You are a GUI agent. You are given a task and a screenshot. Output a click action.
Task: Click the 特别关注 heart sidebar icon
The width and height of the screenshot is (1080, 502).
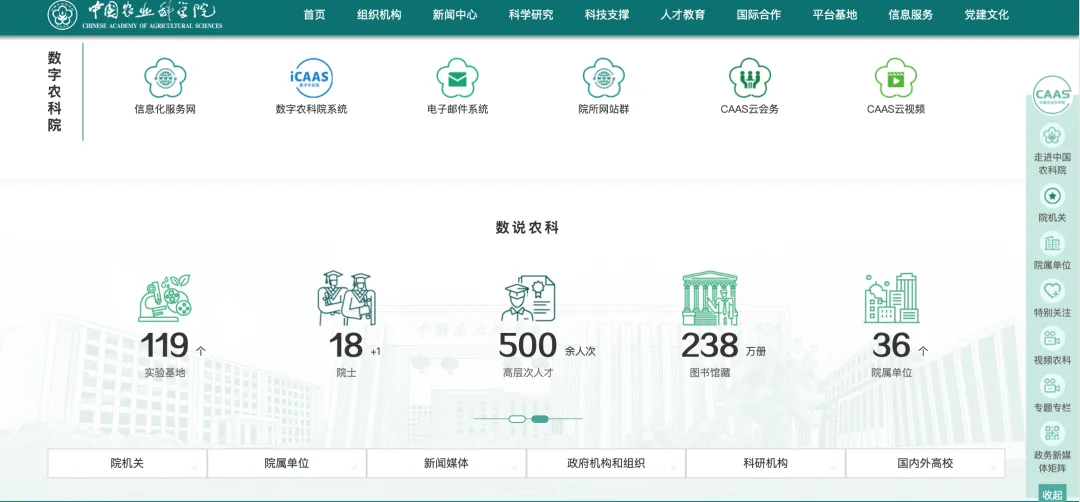[1052, 291]
